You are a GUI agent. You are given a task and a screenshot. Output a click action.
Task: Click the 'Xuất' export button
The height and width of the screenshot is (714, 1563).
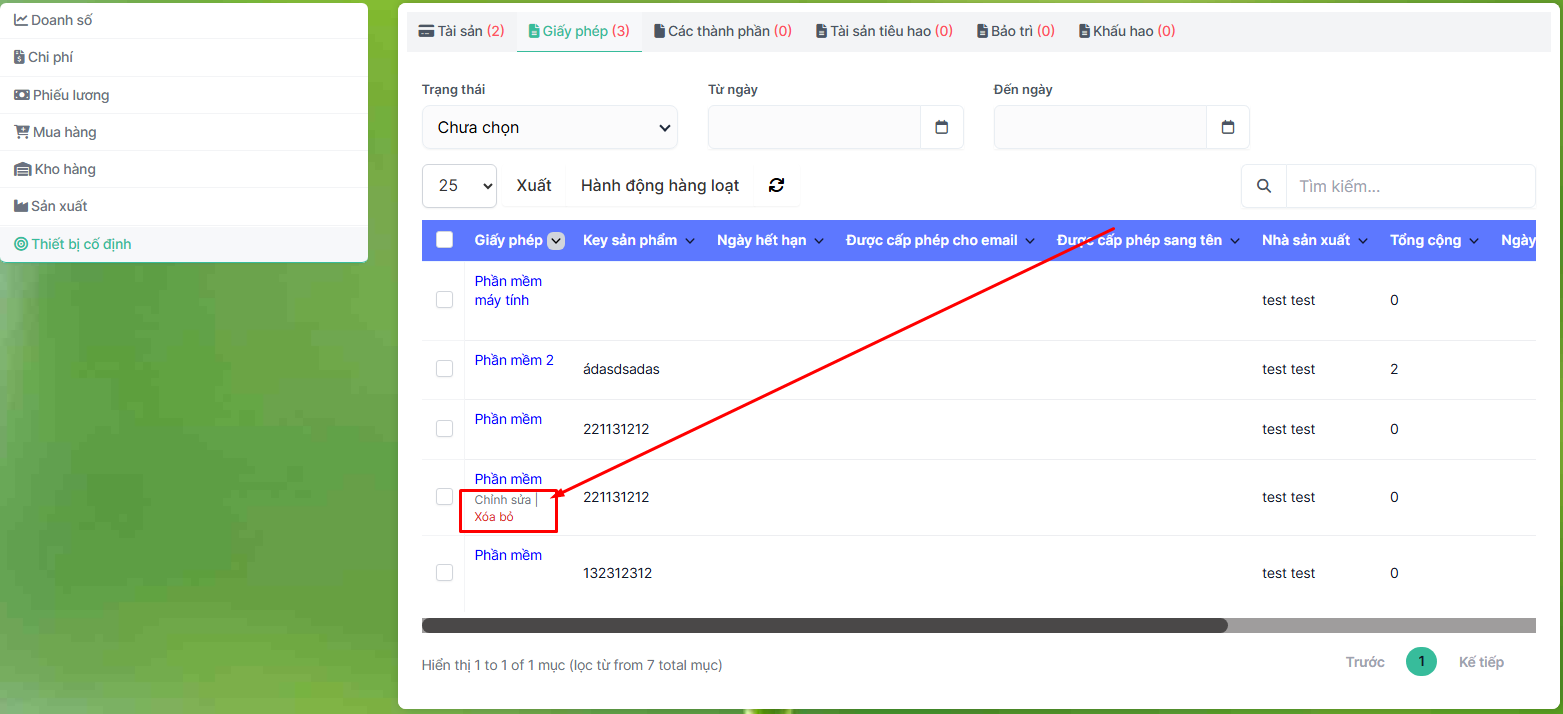[533, 185]
